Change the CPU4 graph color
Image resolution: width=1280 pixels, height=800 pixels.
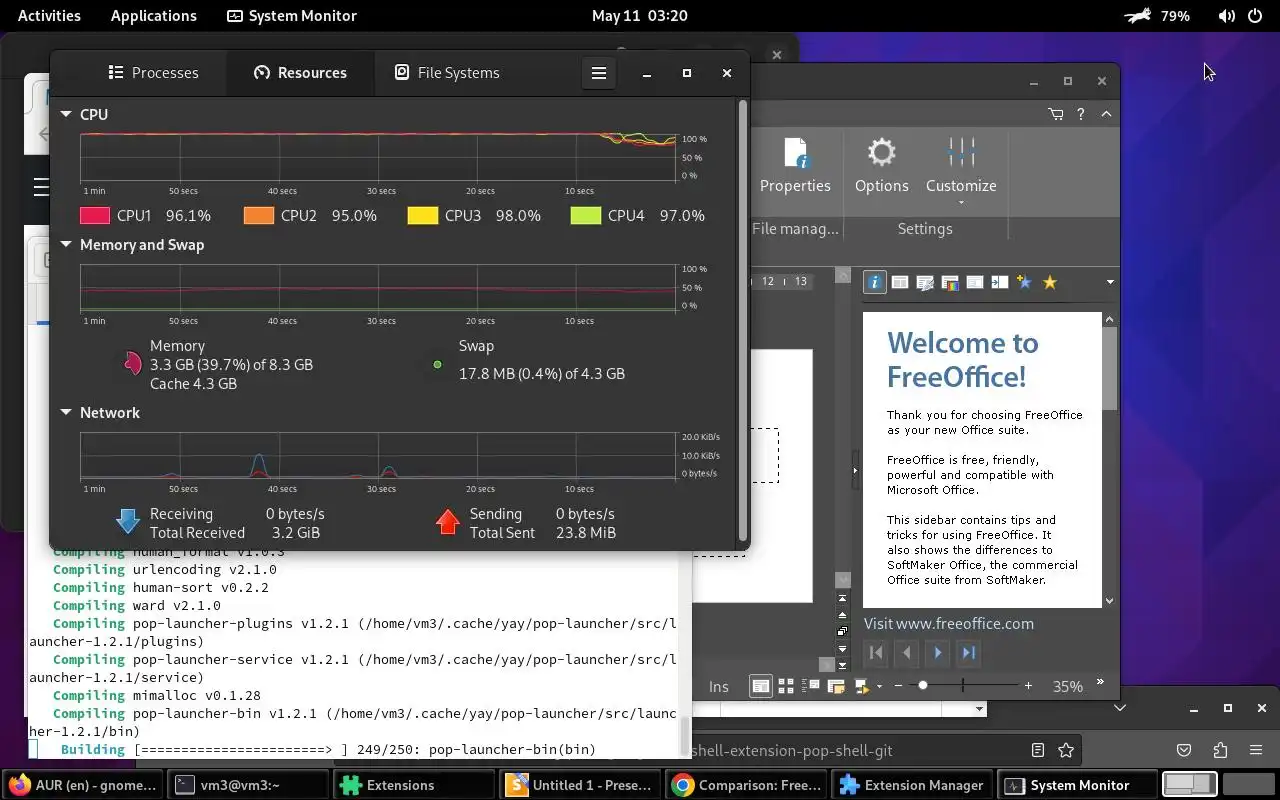[x=586, y=215]
